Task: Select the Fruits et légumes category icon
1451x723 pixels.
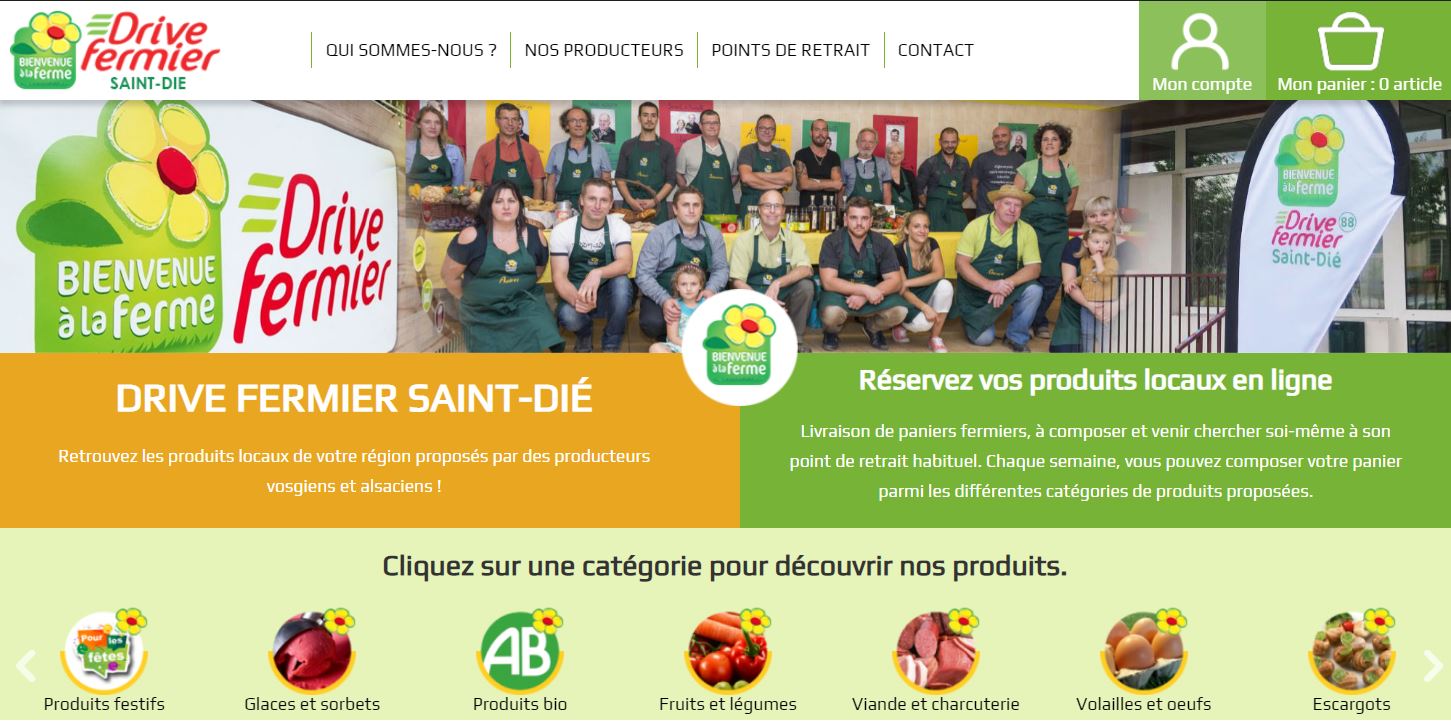Action: [728, 651]
